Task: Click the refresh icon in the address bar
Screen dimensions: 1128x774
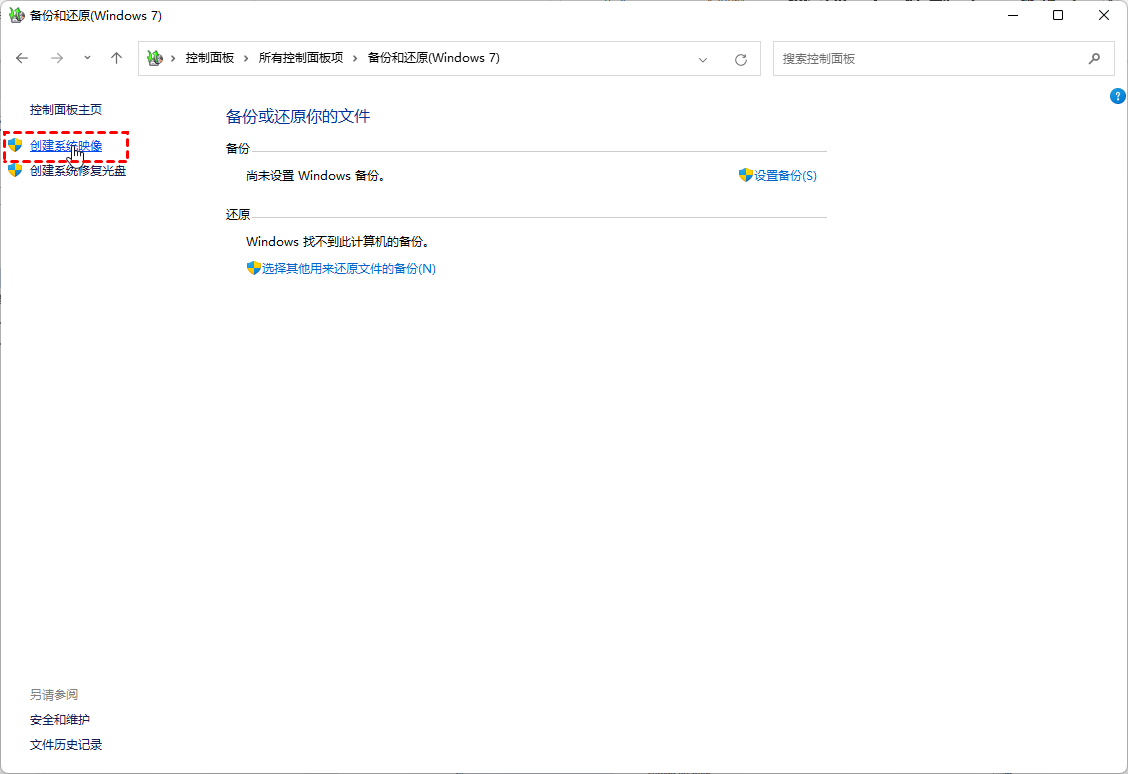Action: (740, 58)
